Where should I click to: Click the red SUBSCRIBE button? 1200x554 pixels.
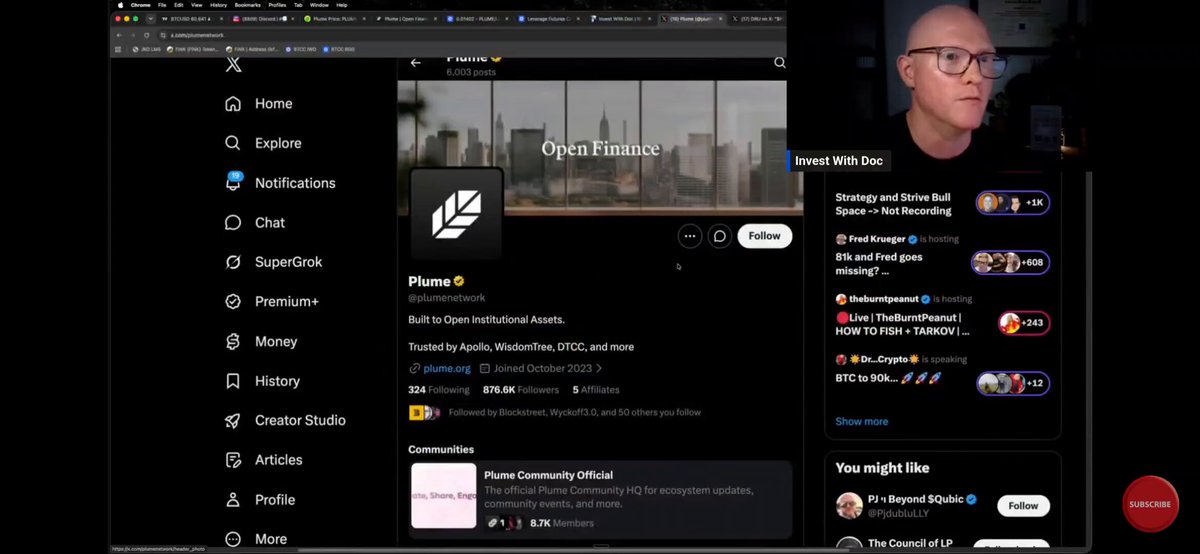coord(1150,504)
